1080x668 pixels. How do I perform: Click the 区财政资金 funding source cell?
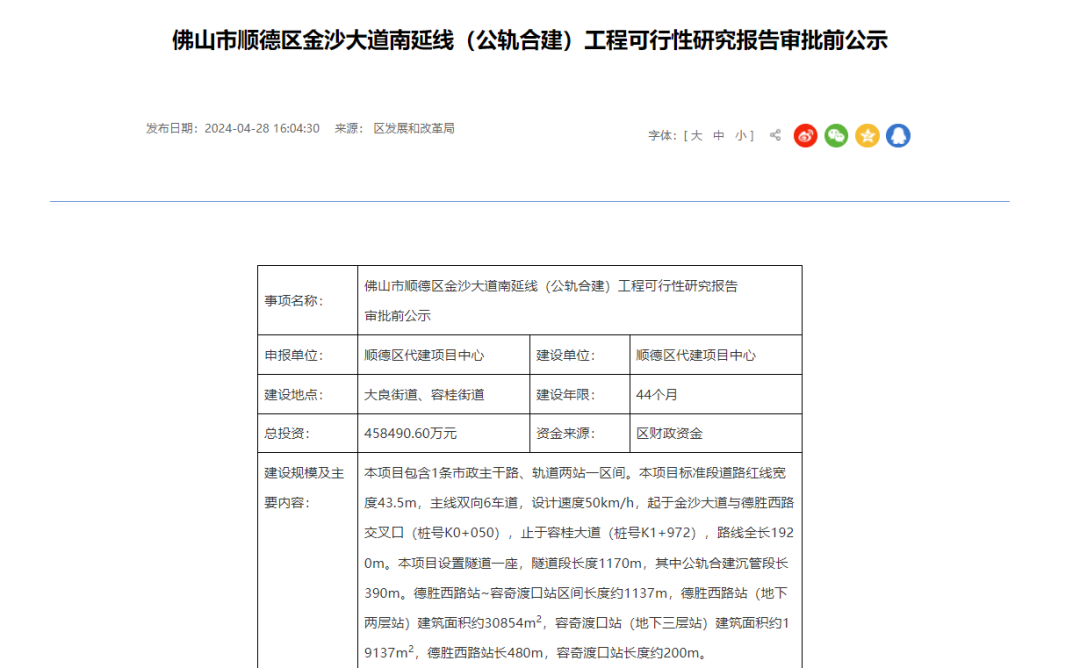(x=670, y=434)
